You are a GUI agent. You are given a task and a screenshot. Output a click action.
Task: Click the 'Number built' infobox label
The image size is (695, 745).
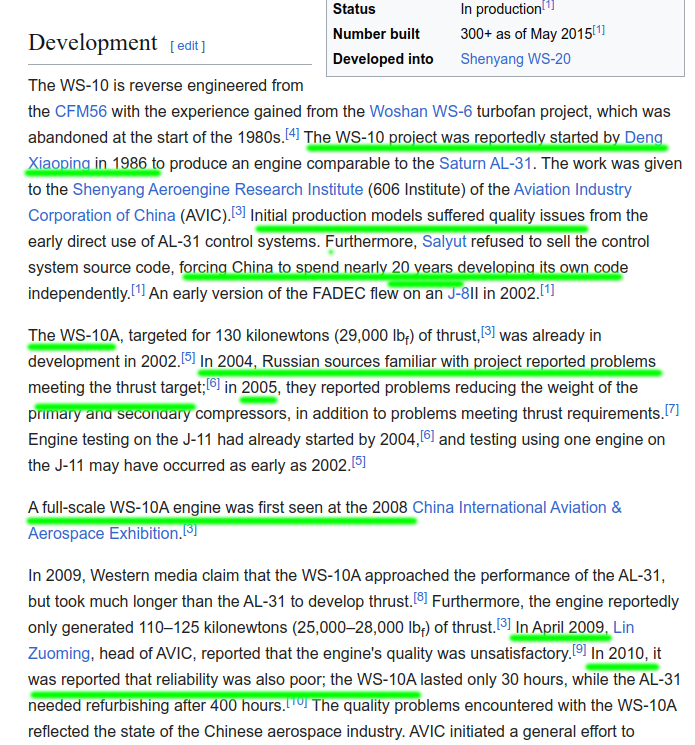click(x=376, y=34)
